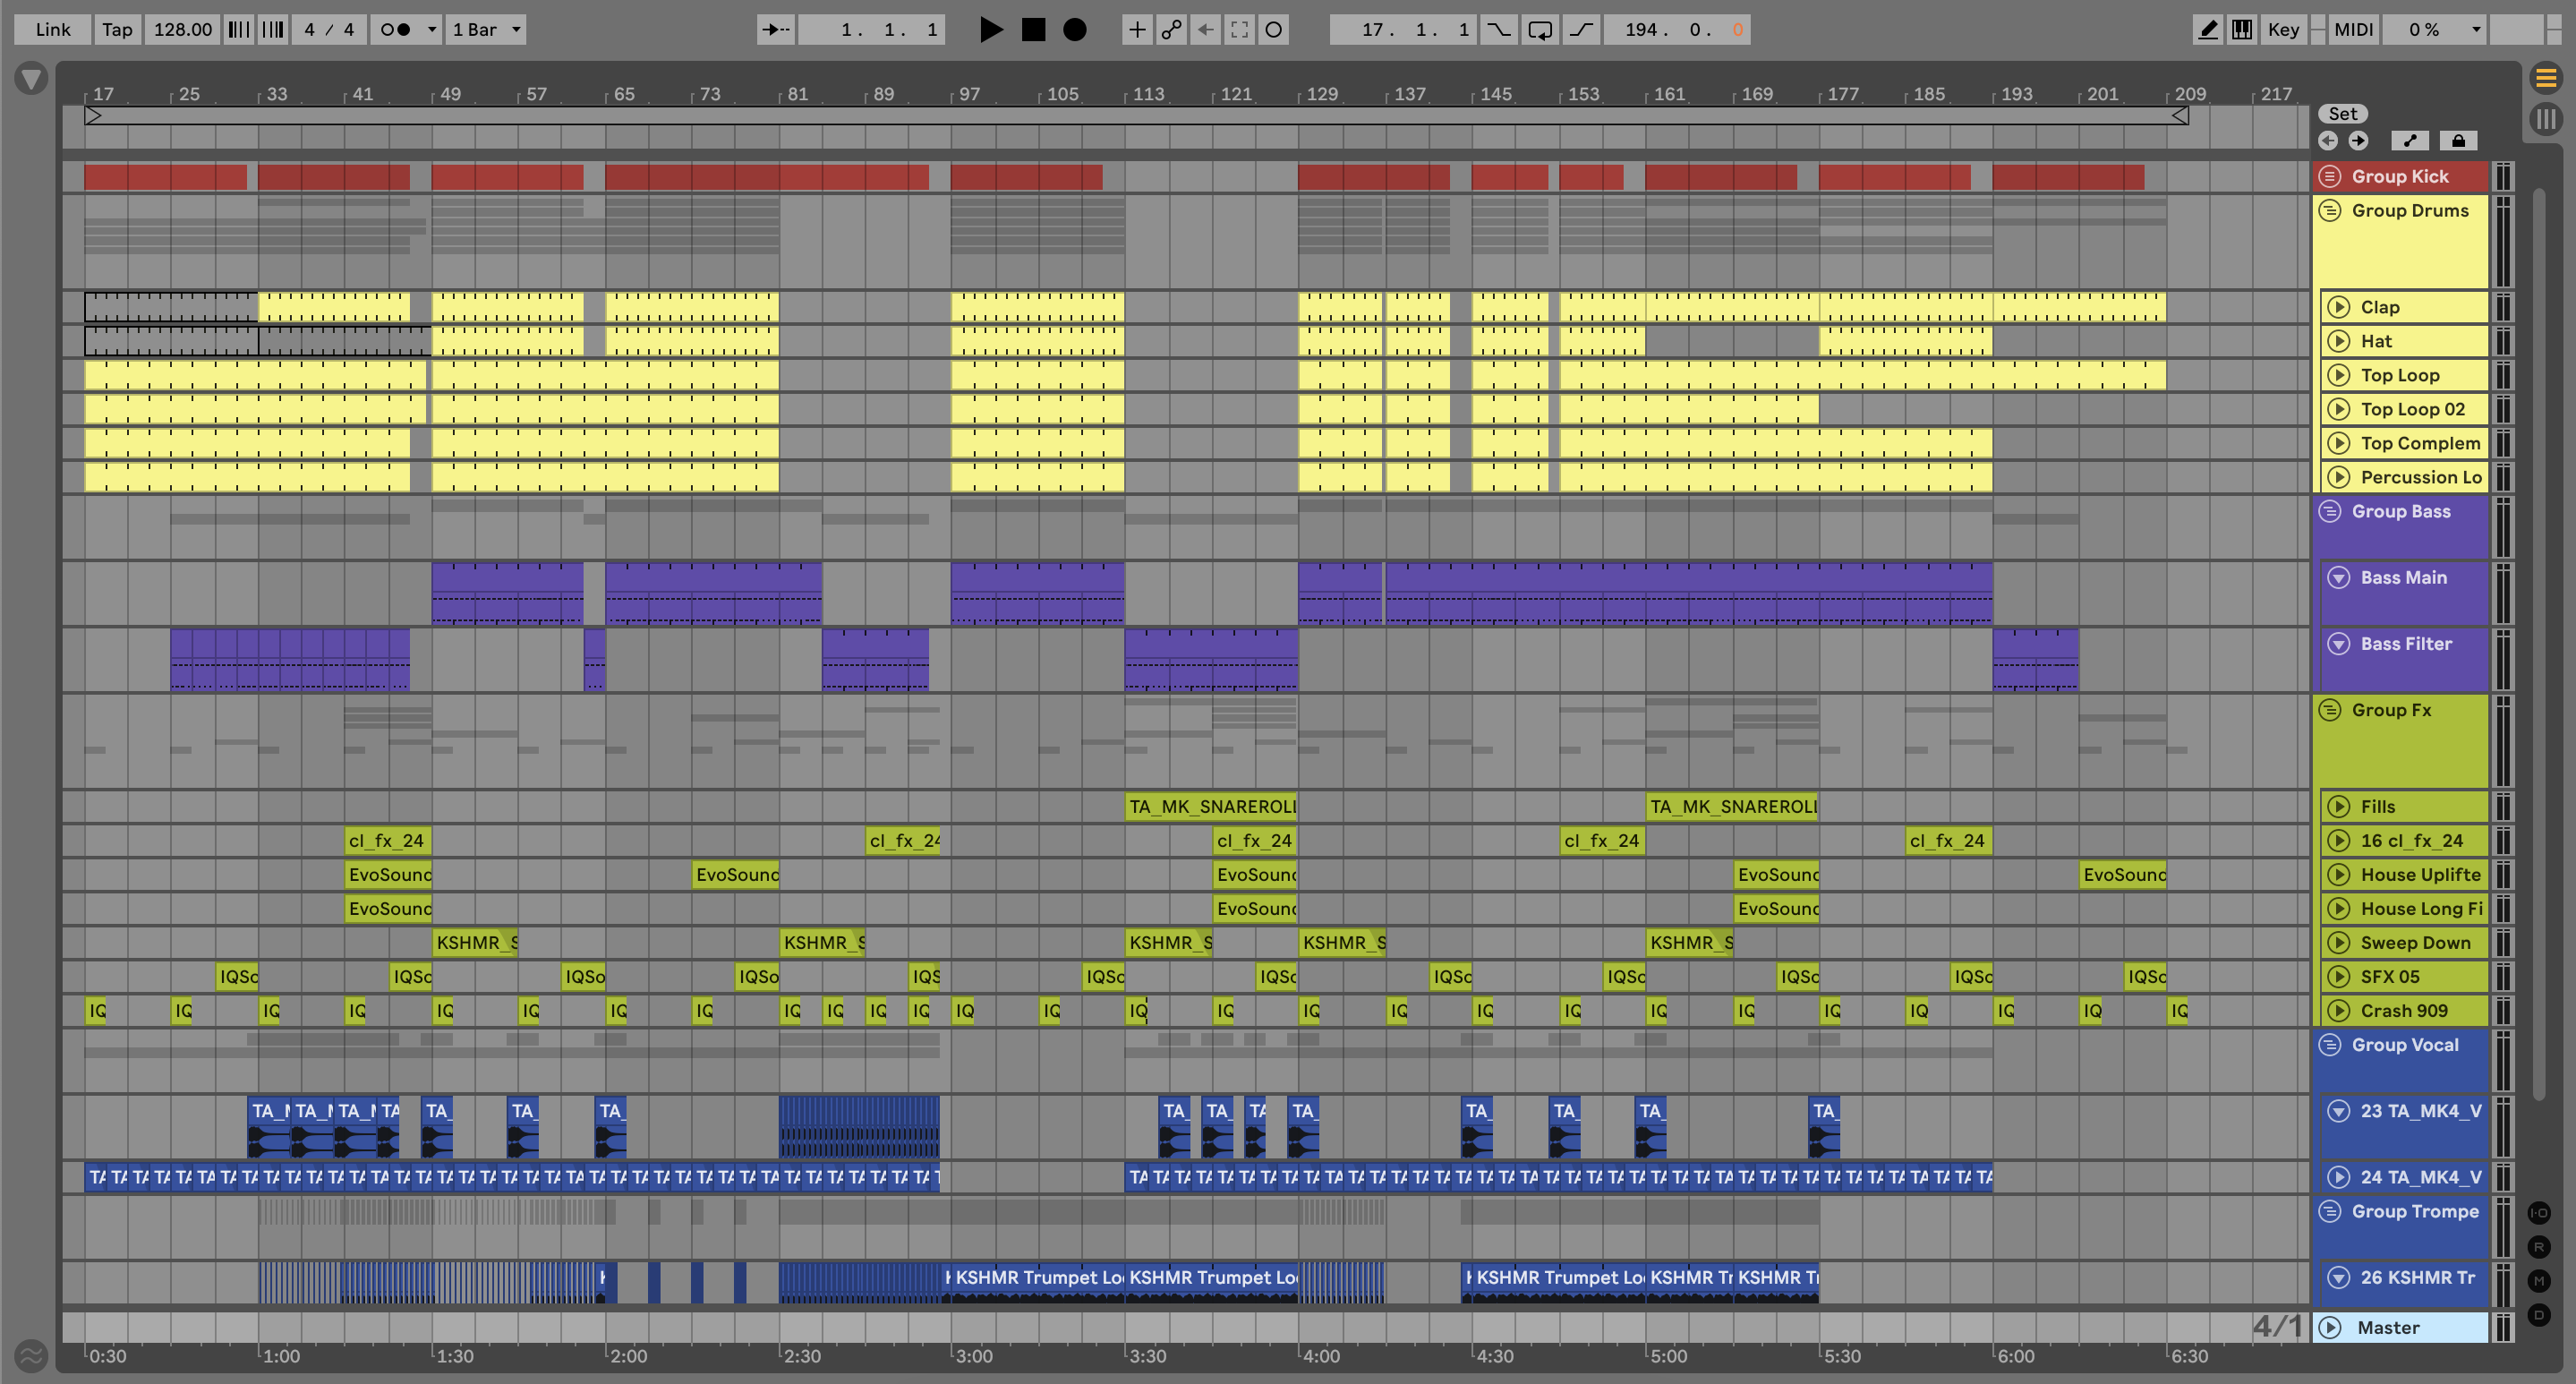2576x1384 pixels.
Task: Click the TA_MK_SNAREROLL clip at bar 113
Action: click(1210, 807)
